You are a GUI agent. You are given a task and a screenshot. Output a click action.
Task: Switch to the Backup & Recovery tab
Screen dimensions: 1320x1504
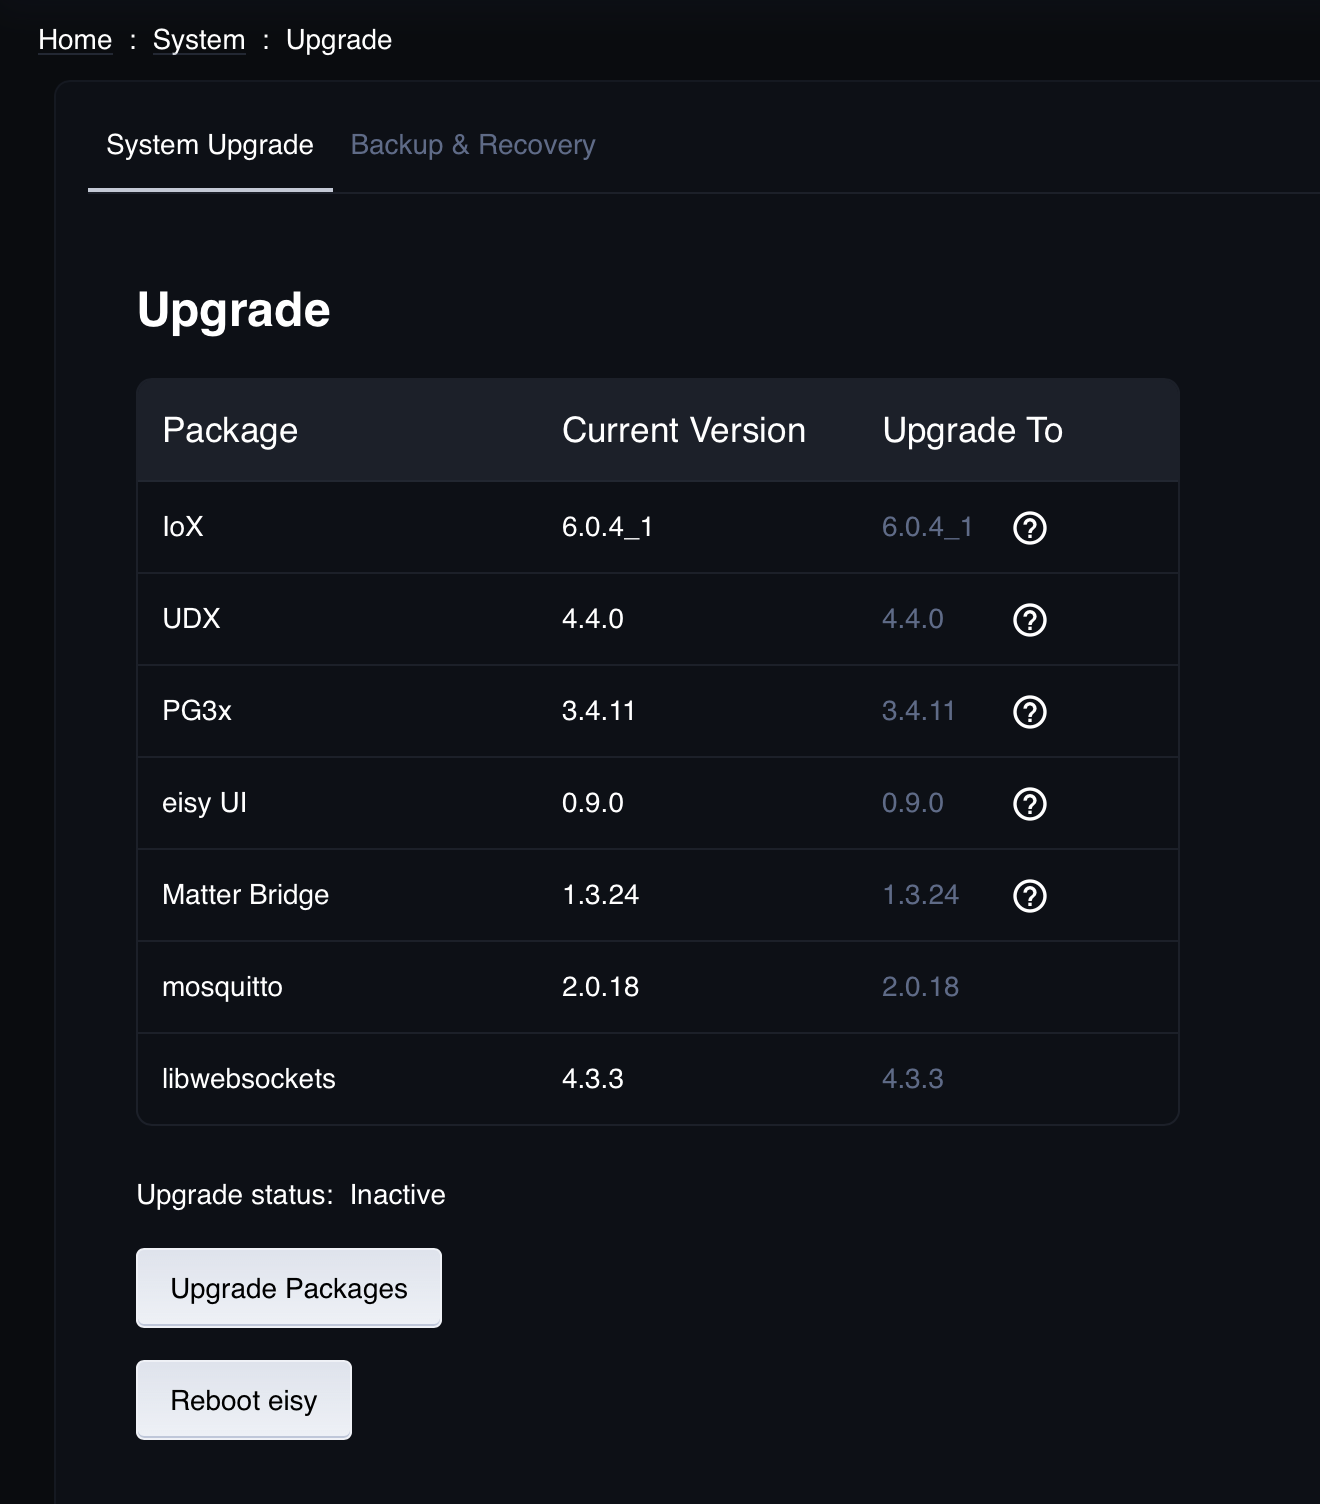(472, 145)
